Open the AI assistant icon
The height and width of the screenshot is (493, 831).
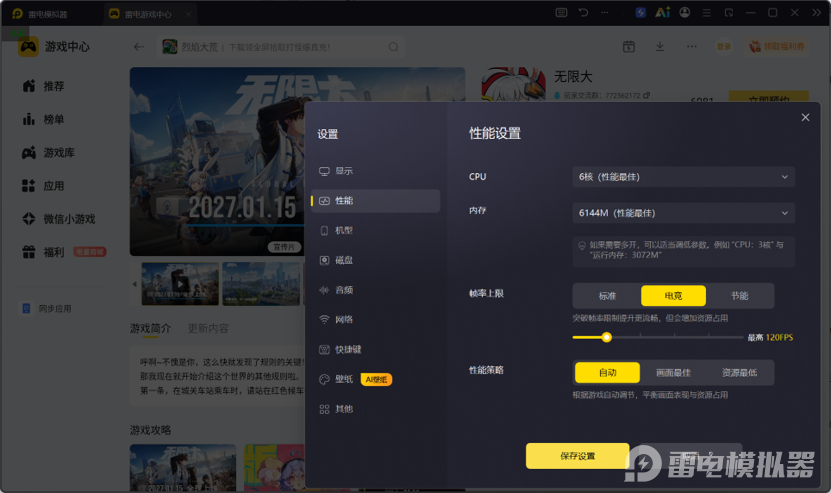662,13
